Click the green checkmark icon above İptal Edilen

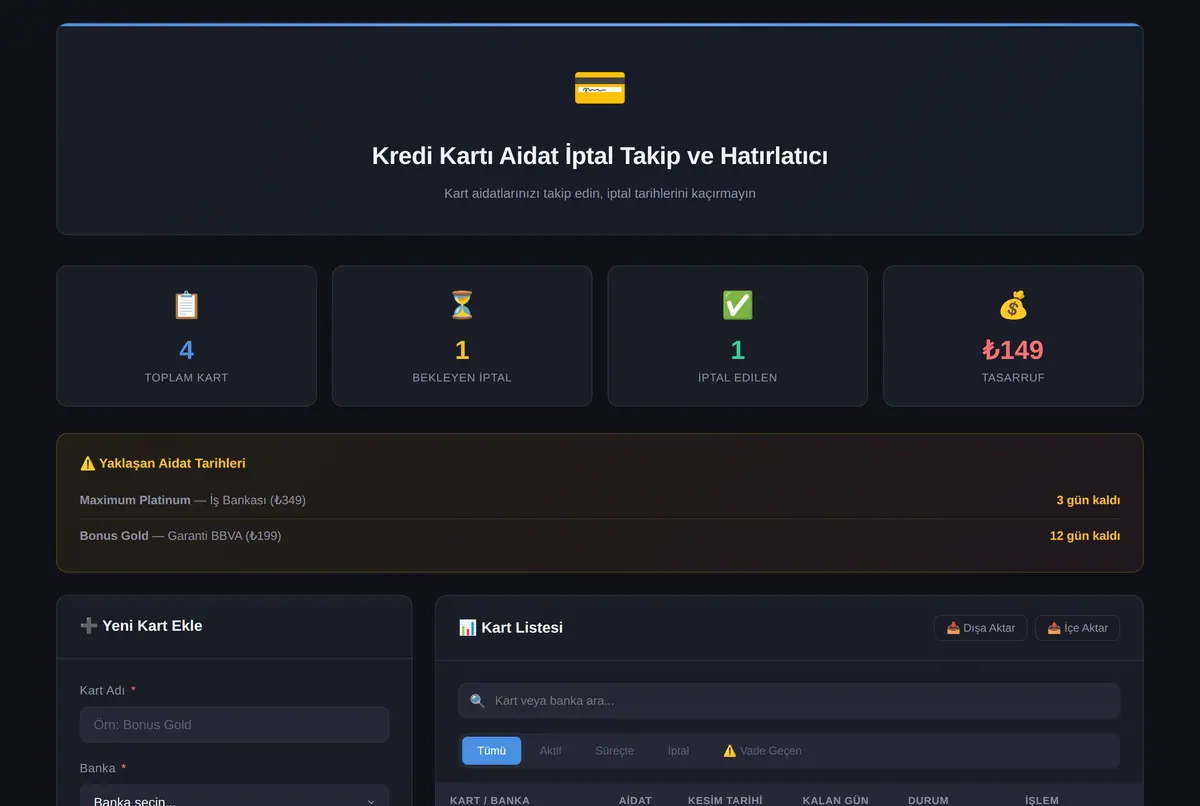737,305
